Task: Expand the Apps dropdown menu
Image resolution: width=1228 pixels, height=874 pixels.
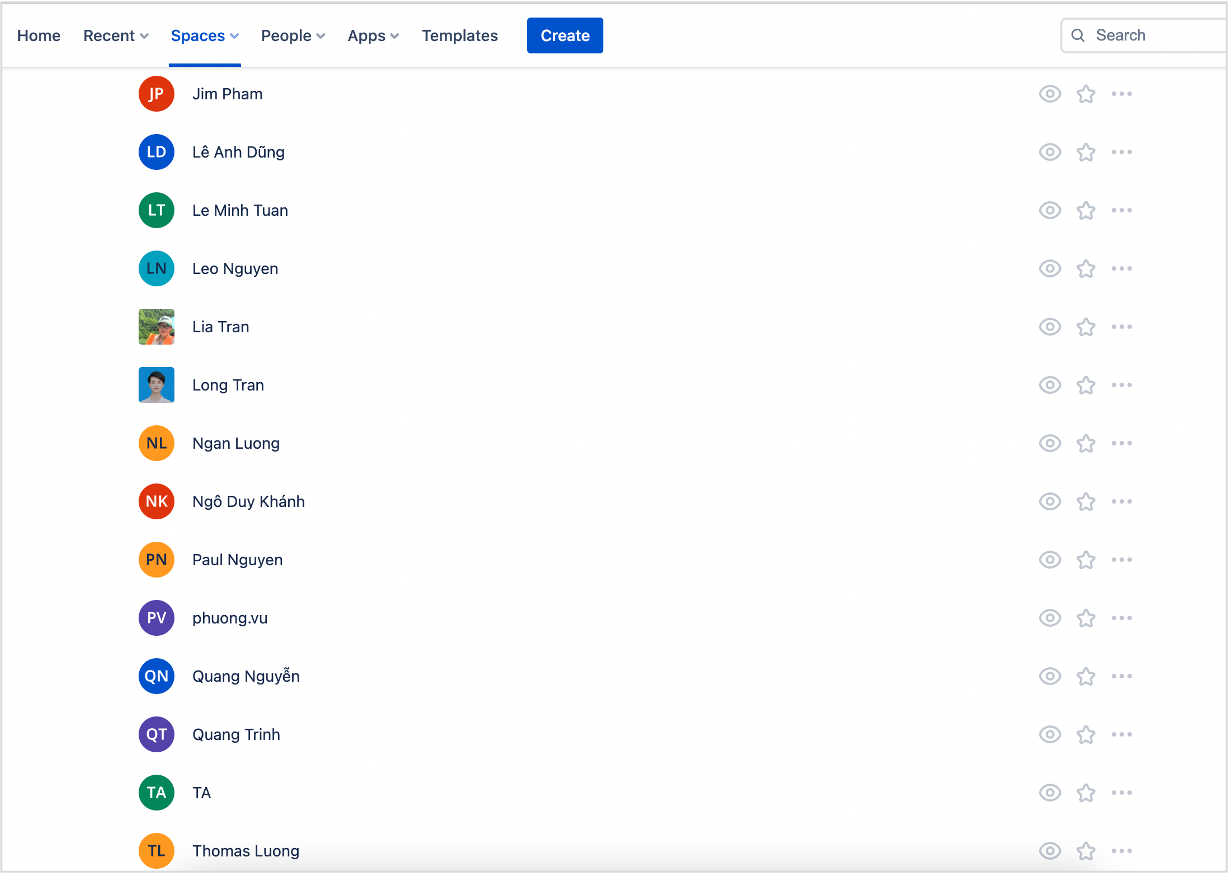Action: pos(373,36)
